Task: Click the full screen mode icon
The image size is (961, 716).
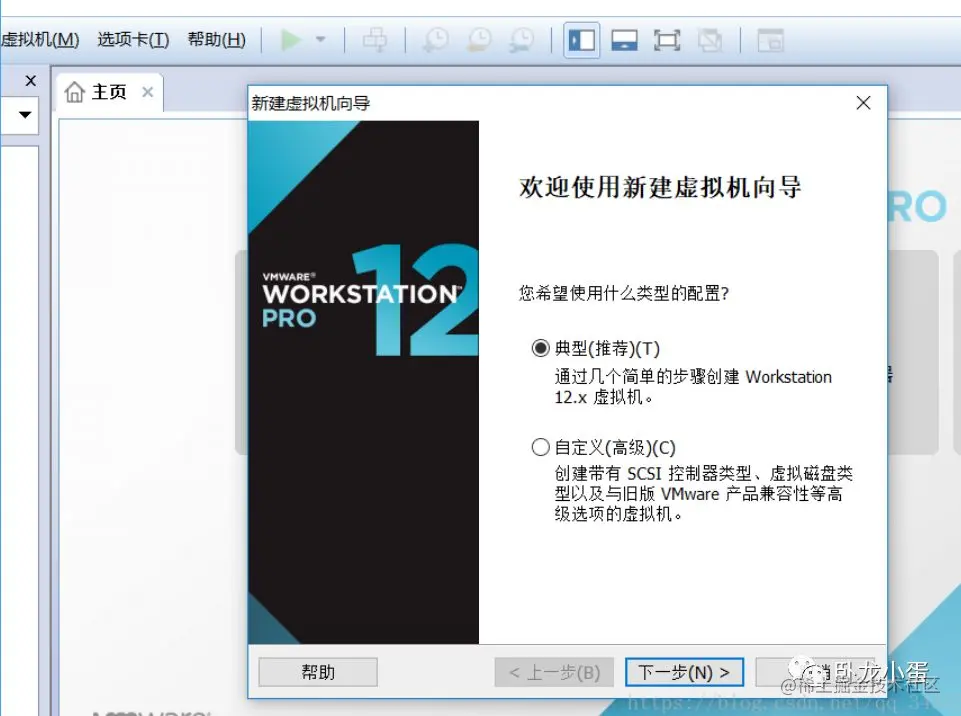Action: [667, 40]
